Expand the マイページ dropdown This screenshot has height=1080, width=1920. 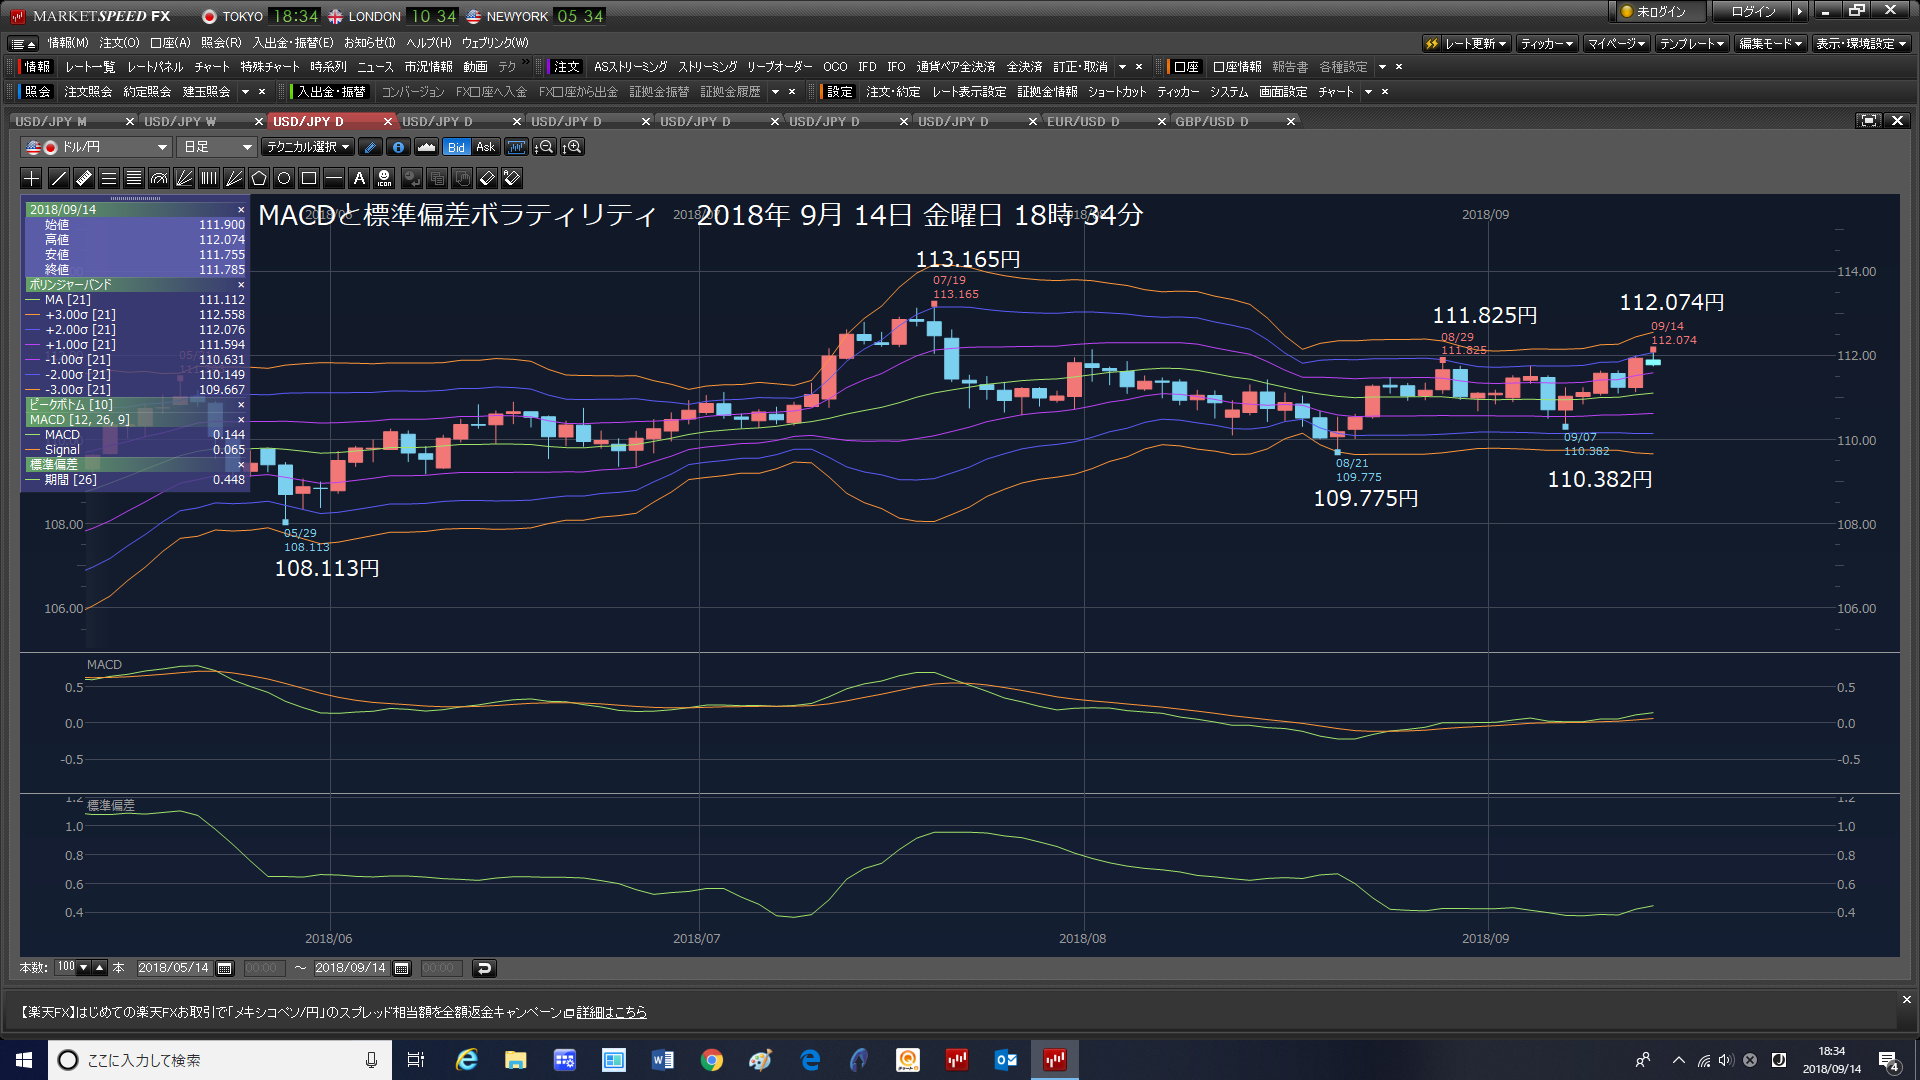[1616, 43]
